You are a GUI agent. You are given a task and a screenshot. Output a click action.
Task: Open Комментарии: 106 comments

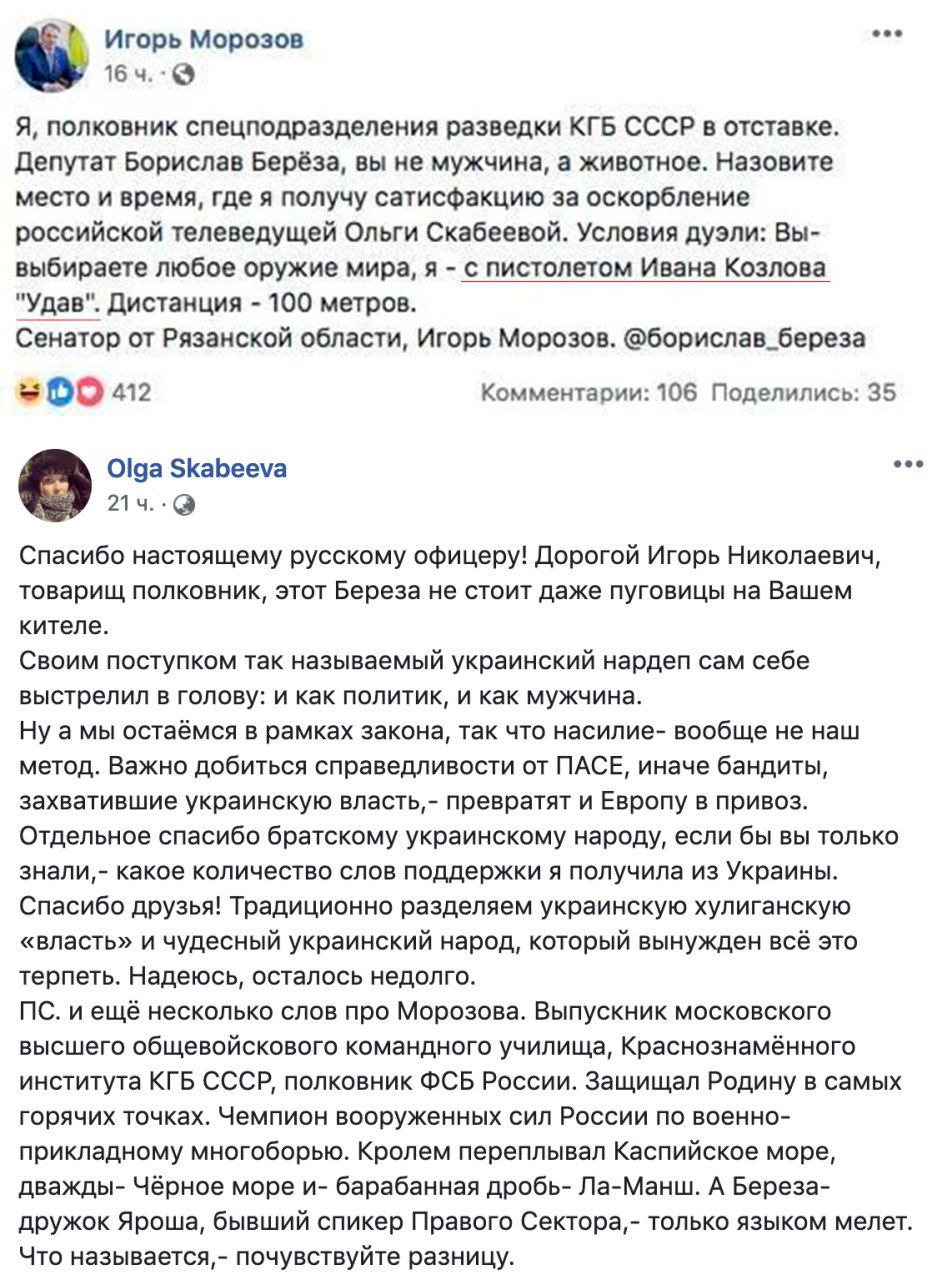(x=589, y=392)
